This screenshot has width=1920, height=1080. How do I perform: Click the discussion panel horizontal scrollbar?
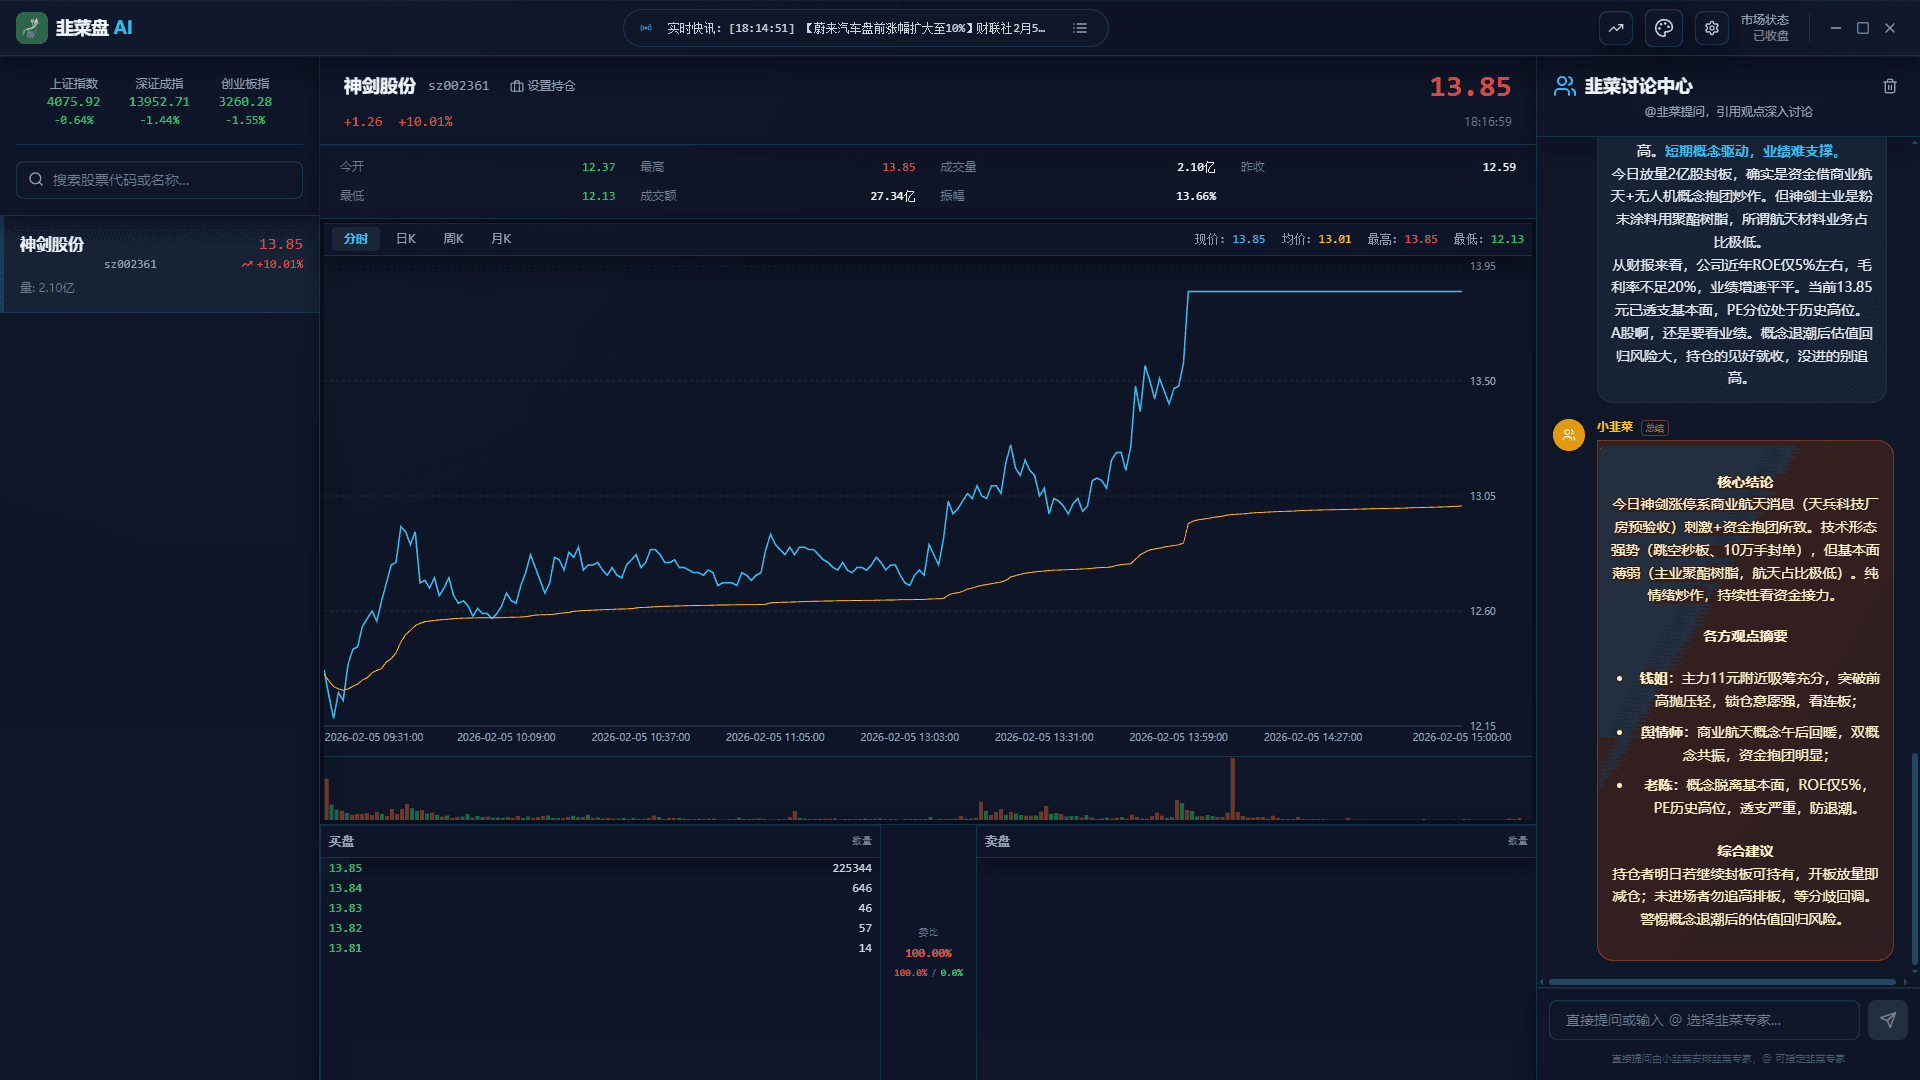tap(1722, 982)
